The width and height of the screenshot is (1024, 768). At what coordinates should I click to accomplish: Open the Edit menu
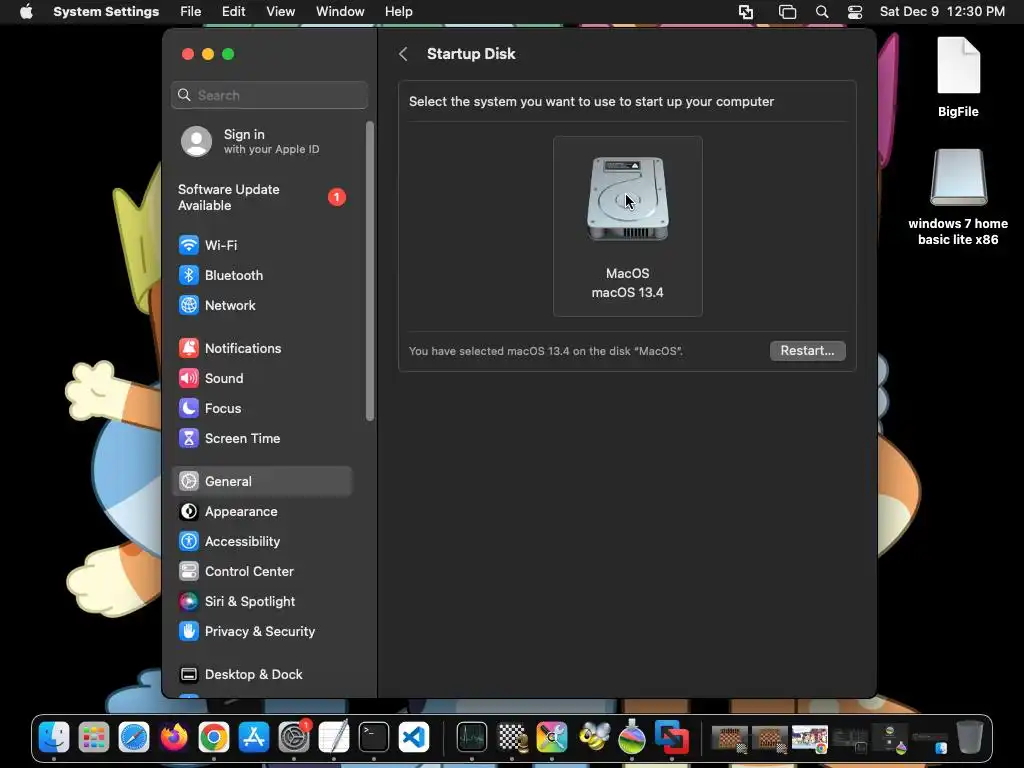[233, 12]
